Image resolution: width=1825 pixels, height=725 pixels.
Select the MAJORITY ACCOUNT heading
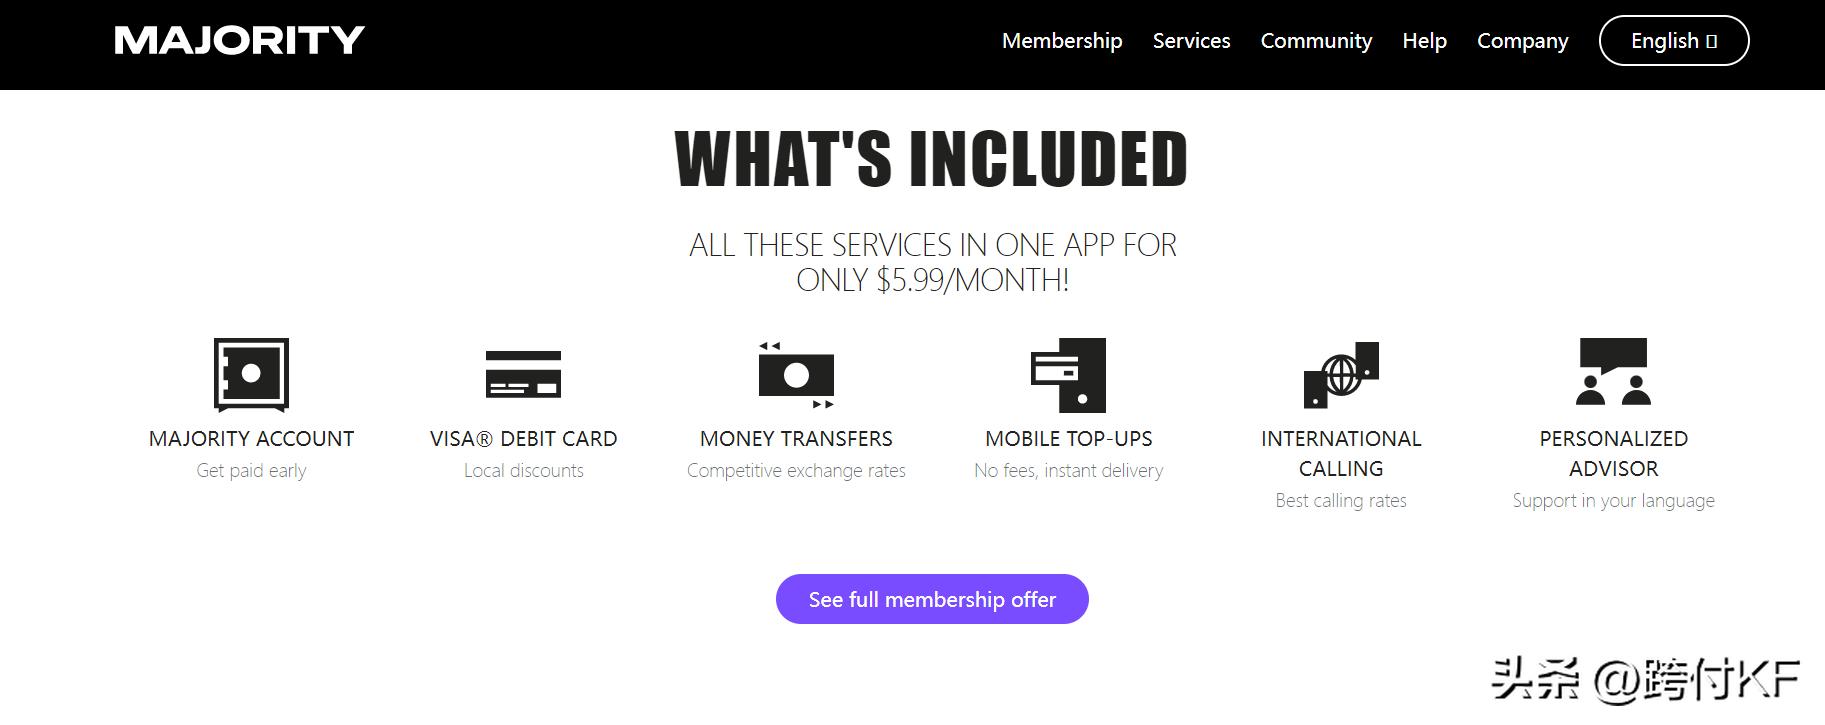[x=251, y=439]
